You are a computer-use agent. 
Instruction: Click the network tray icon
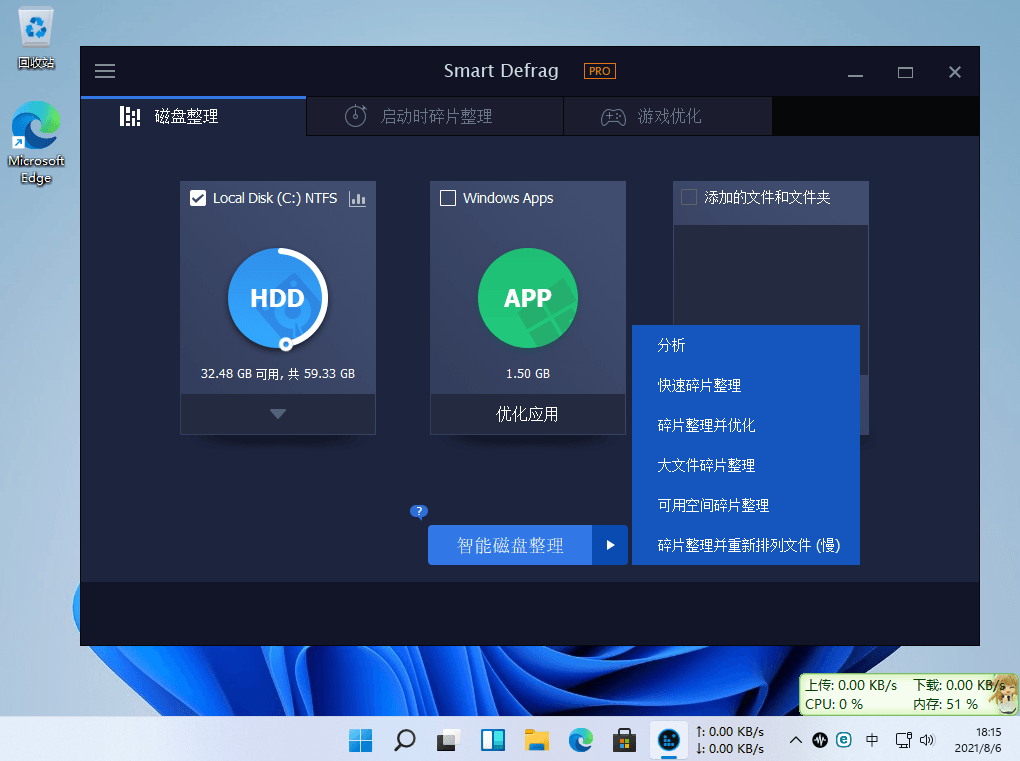(903, 740)
